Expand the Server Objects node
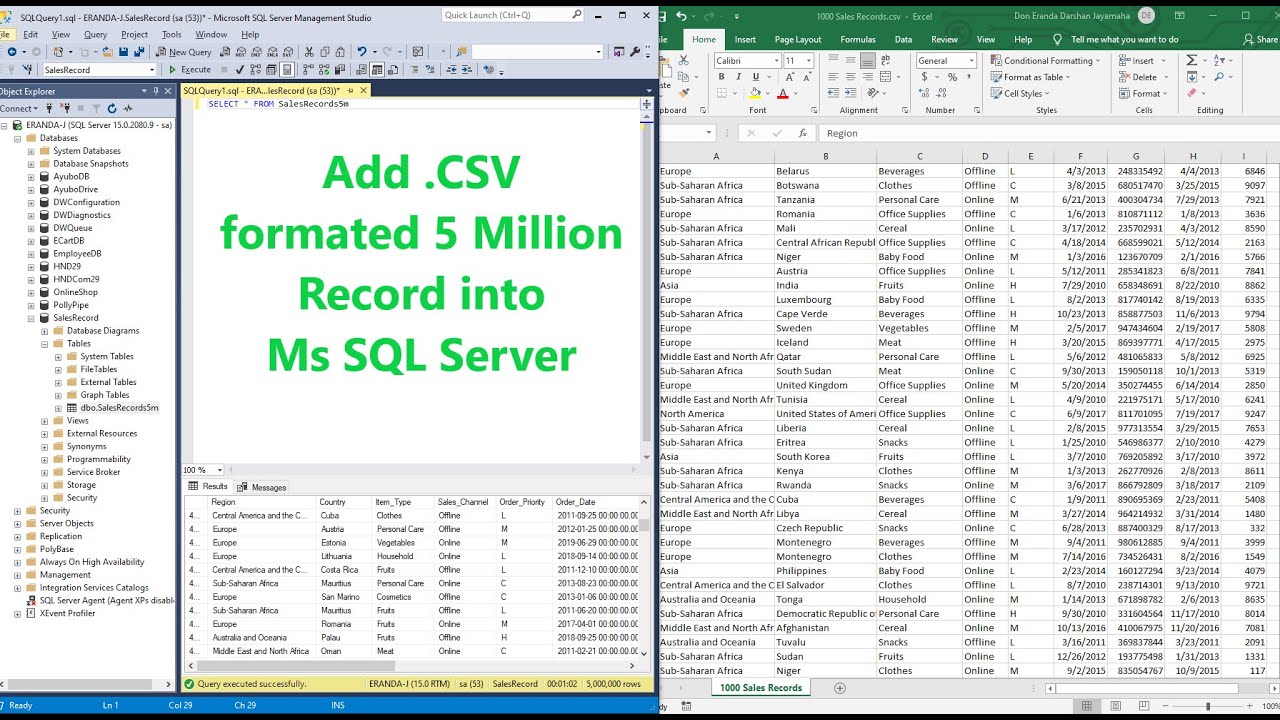Image resolution: width=1280 pixels, height=720 pixels. pos(17,524)
